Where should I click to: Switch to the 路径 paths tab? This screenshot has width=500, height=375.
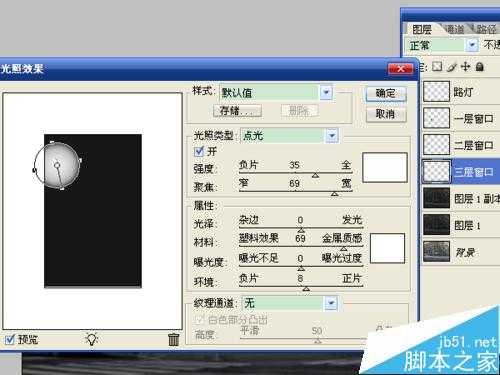click(x=486, y=29)
